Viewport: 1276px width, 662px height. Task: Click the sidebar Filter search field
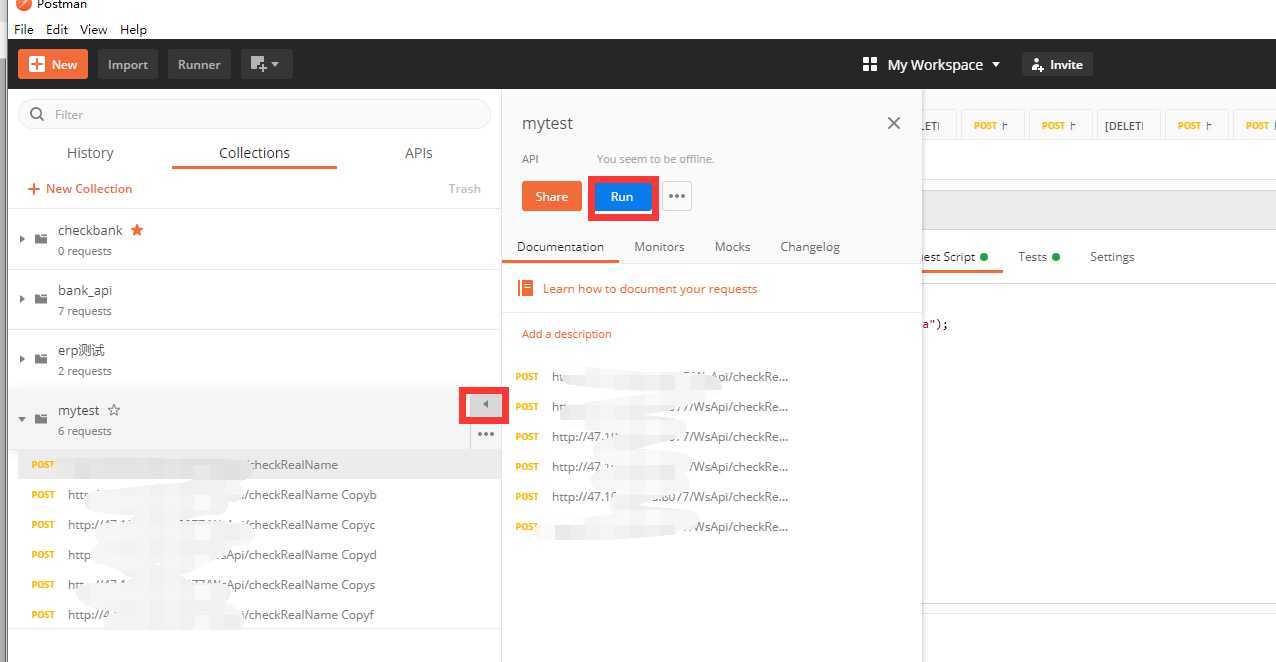(254, 114)
